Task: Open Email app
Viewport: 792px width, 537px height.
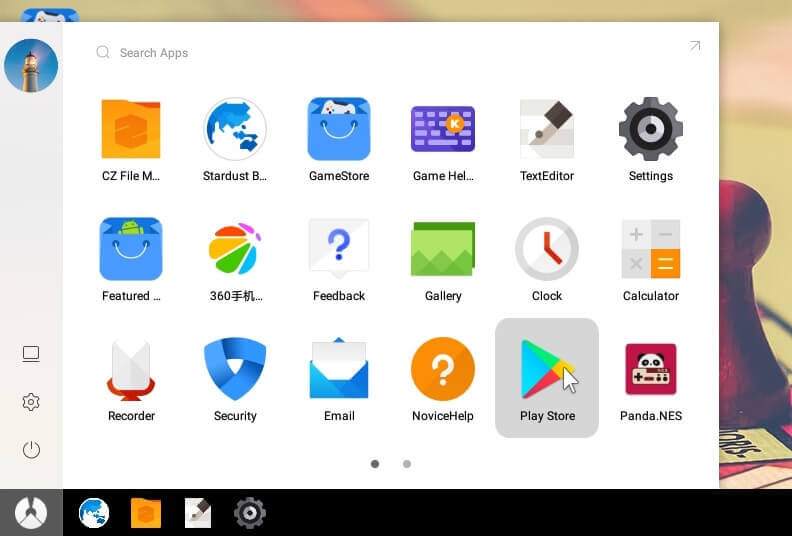Action: [x=339, y=368]
